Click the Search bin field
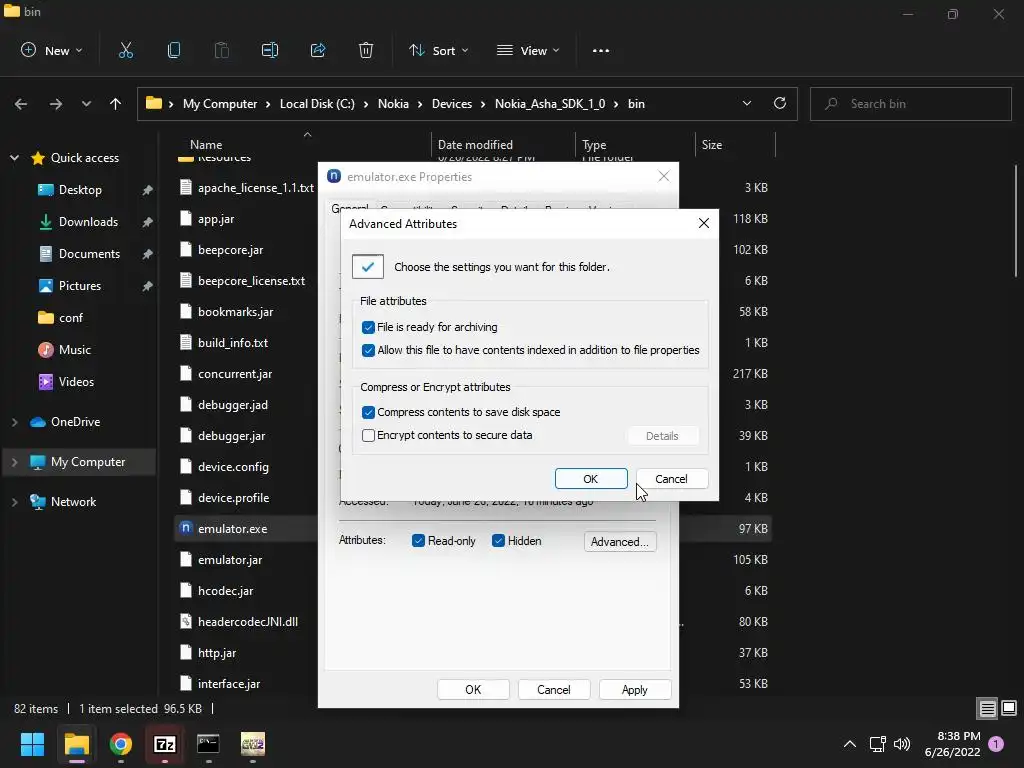 pyautogui.click(x=910, y=104)
